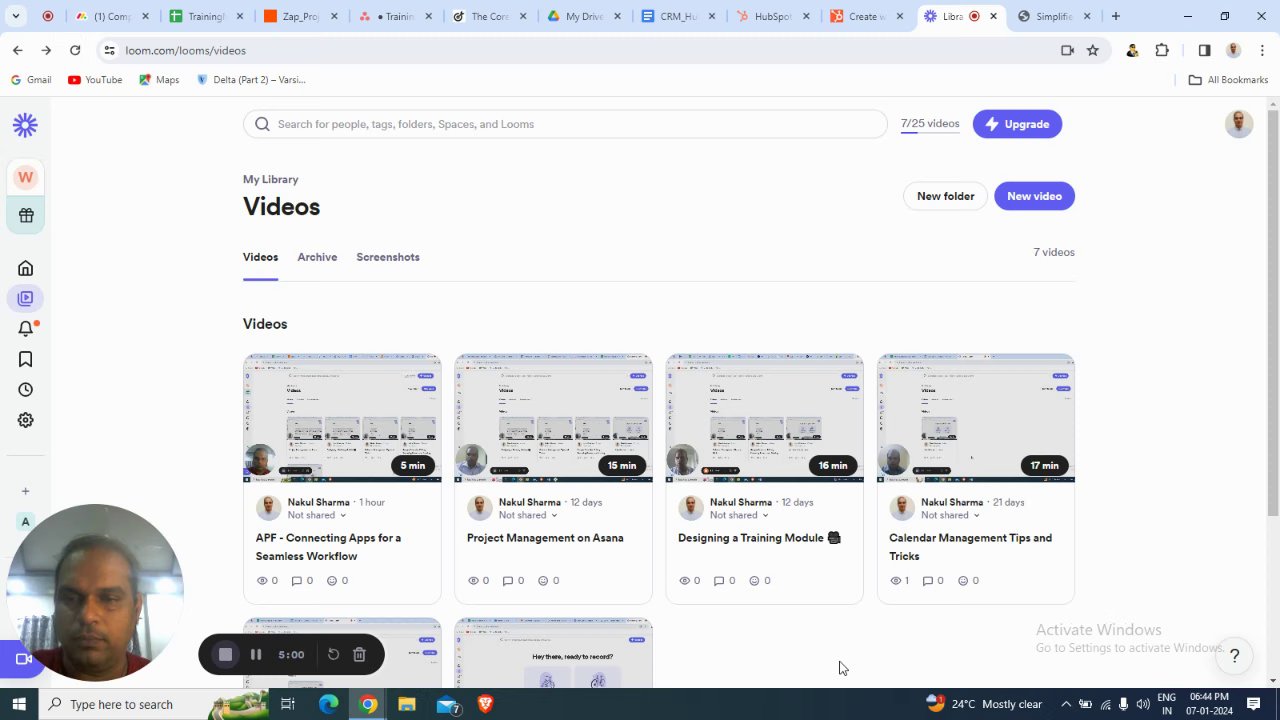
Task: Switch to the Screenshots tab
Action: (x=388, y=257)
